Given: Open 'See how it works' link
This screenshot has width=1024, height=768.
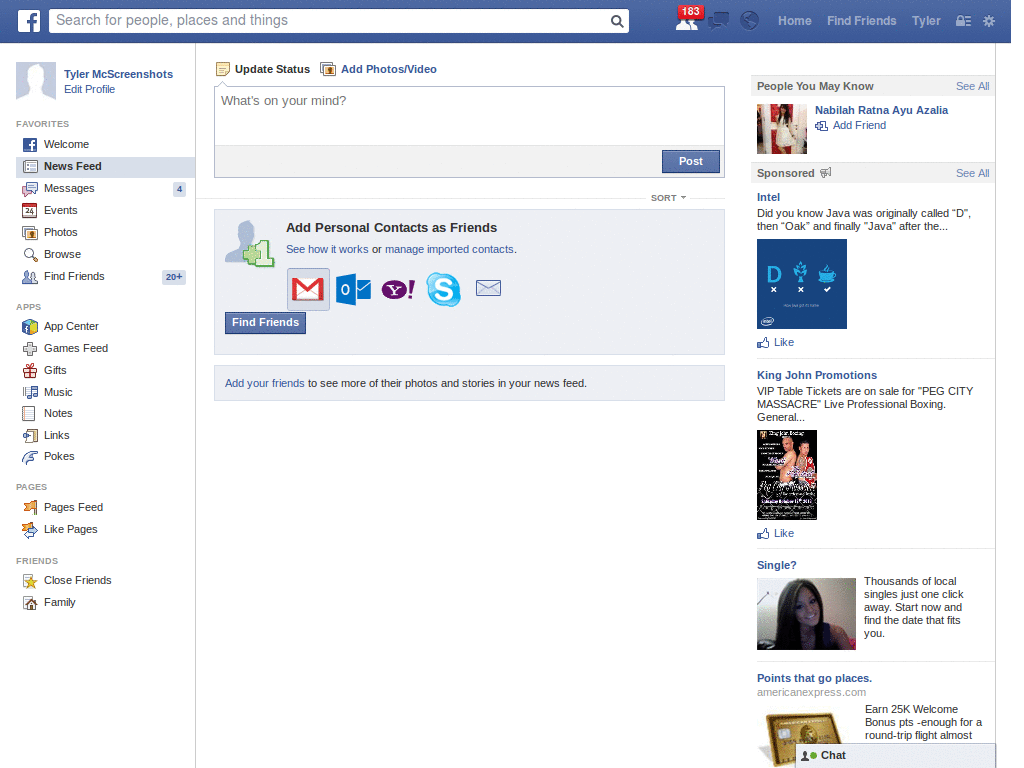Looking at the screenshot, I should tap(327, 249).
